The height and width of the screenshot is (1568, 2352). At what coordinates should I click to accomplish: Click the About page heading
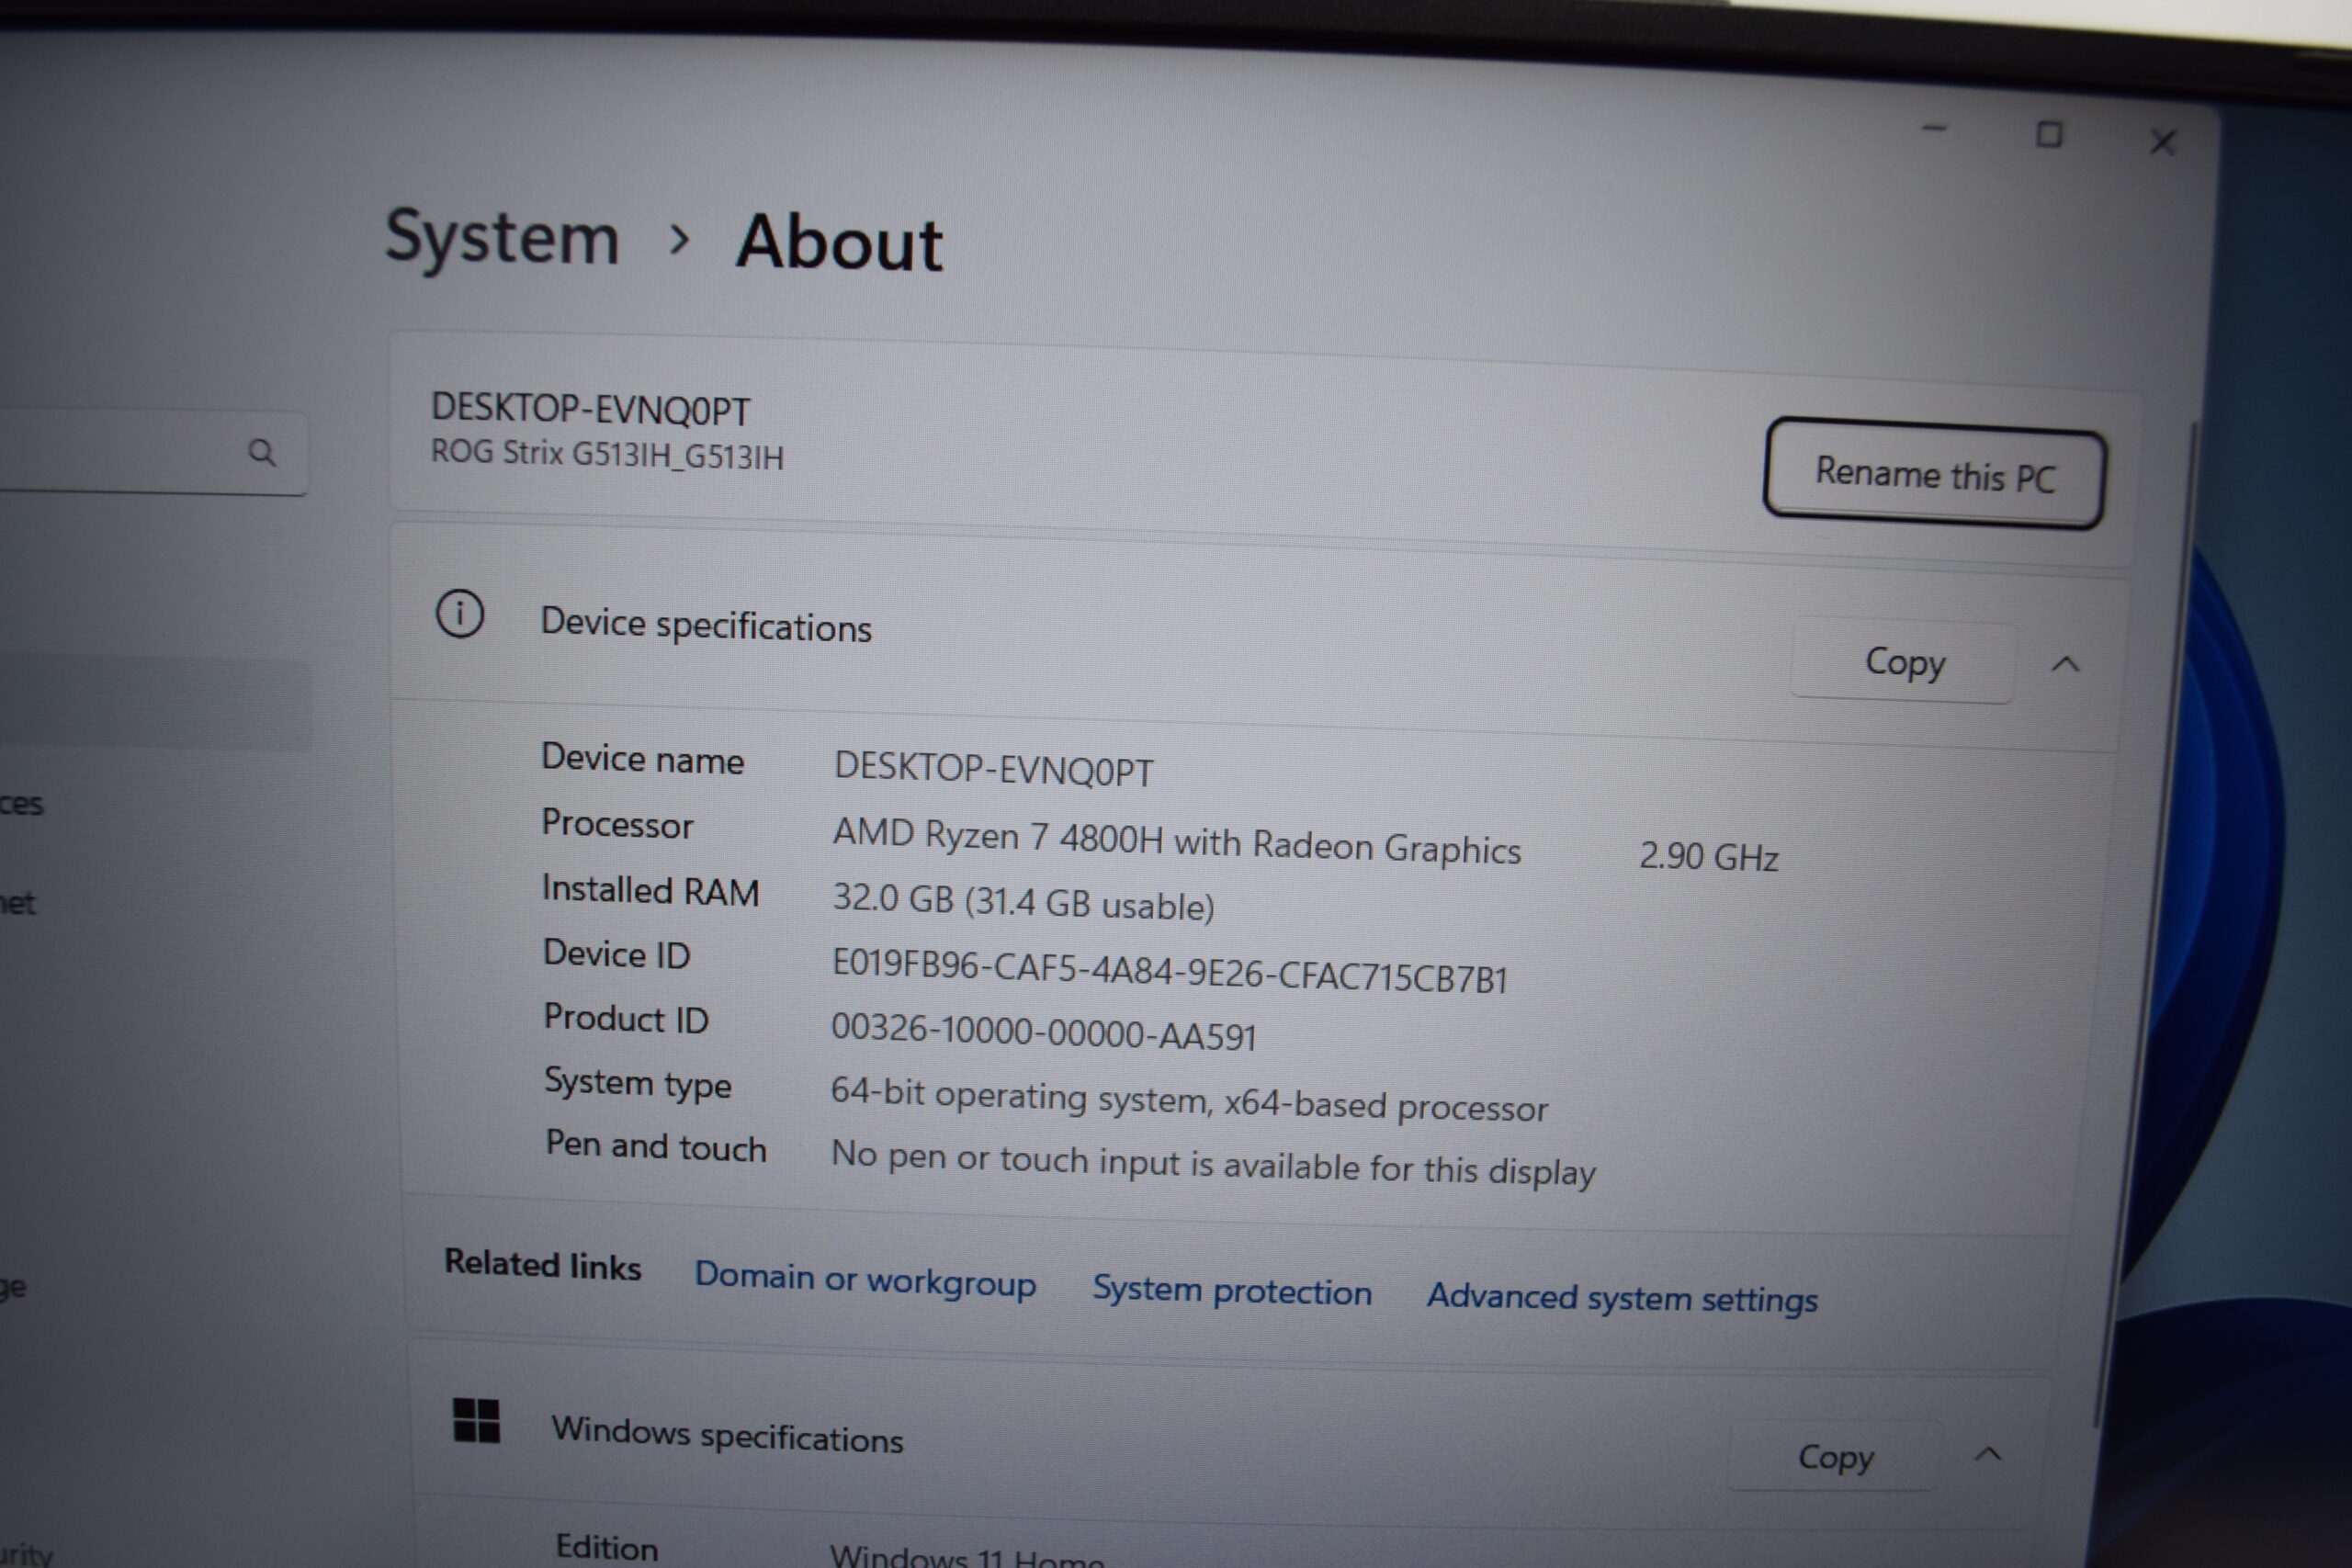point(839,243)
